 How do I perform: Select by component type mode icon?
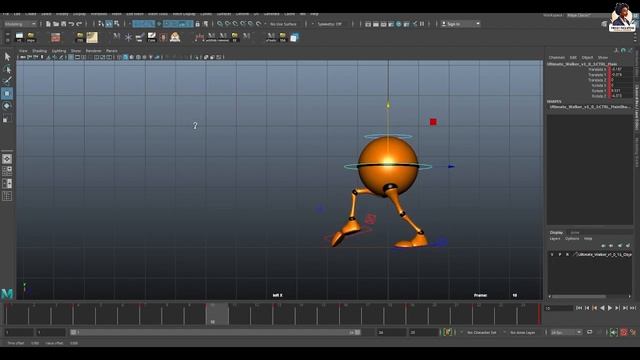[x=116, y=24]
